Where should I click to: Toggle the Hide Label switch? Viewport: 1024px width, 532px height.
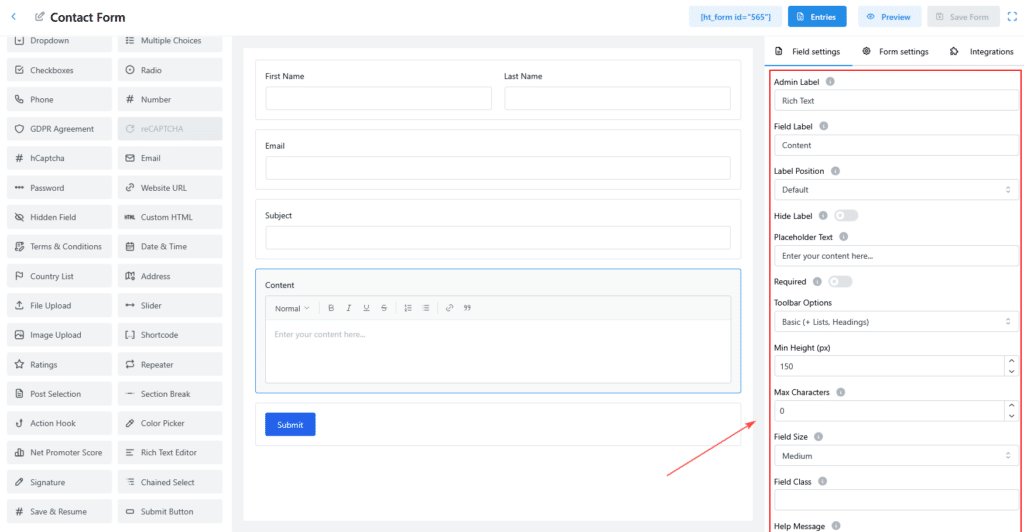846,215
